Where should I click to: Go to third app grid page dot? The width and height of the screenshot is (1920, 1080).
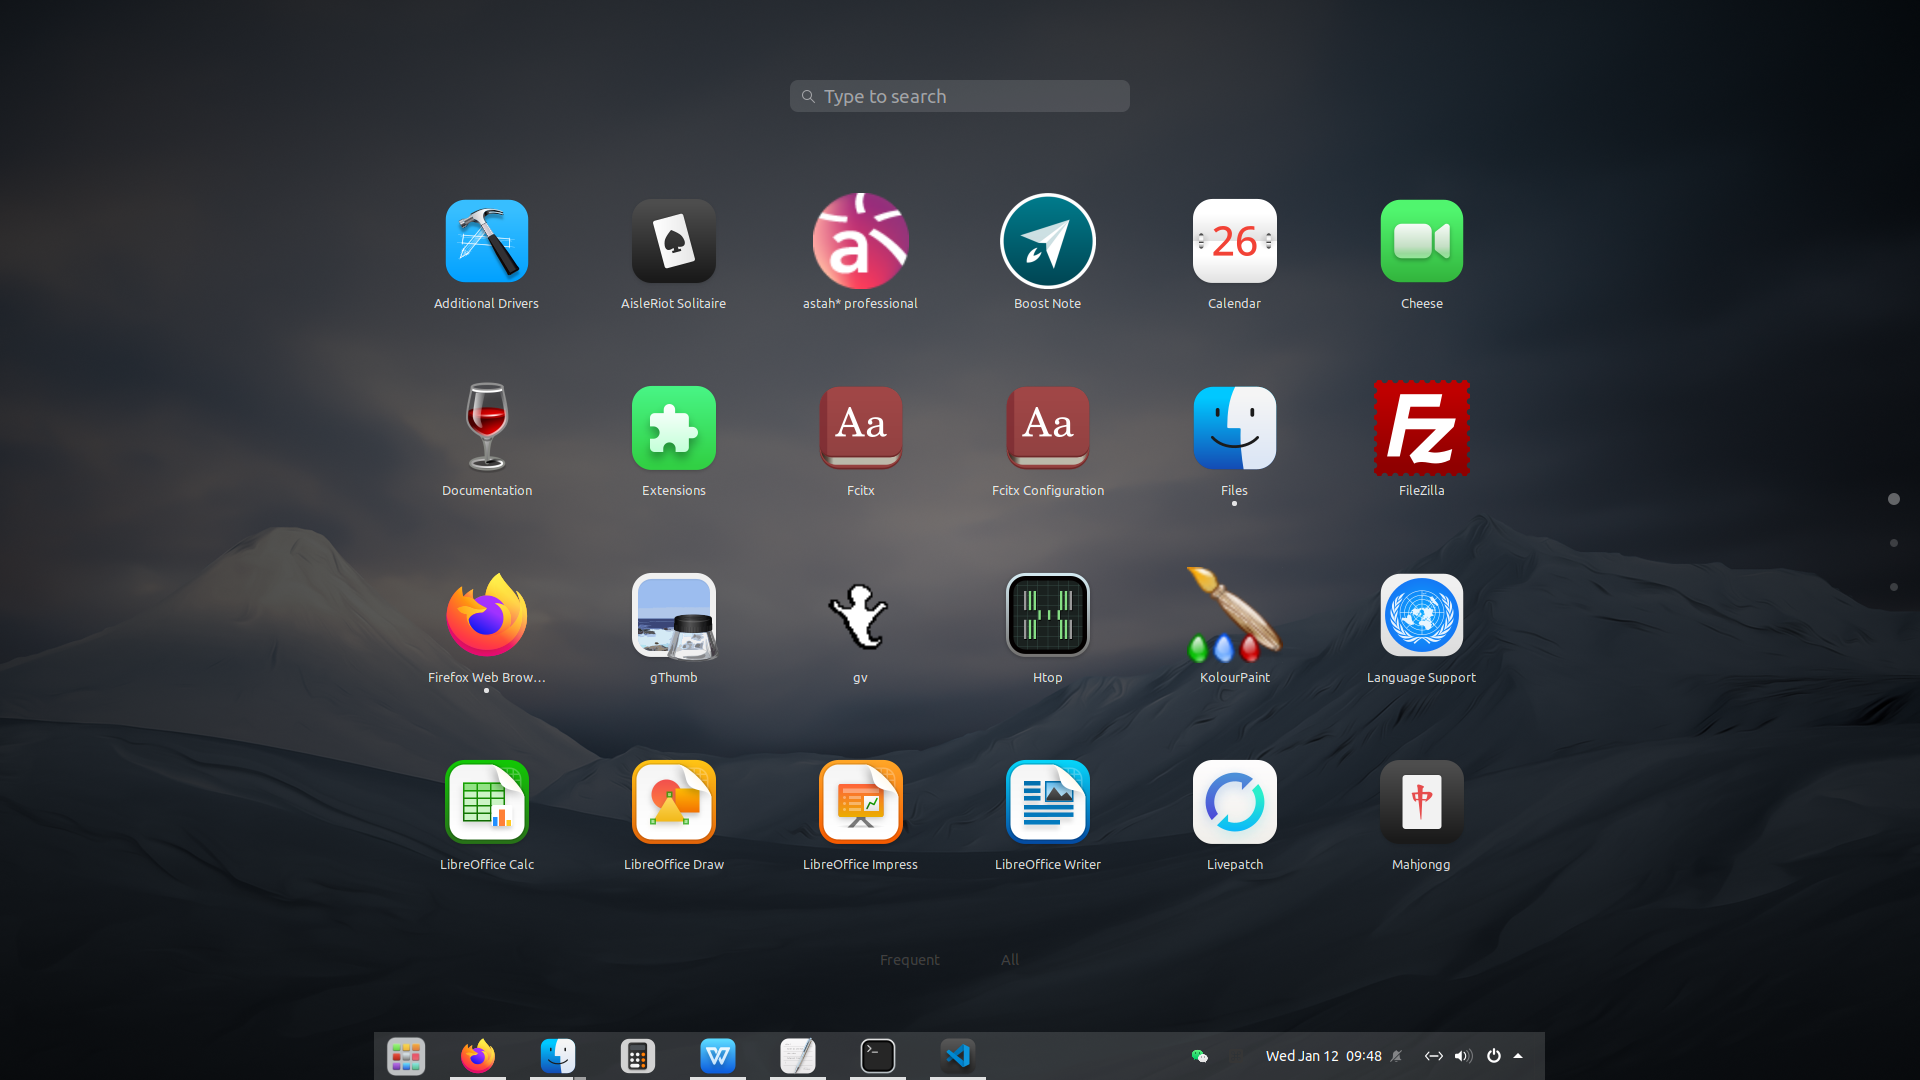pyautogui.click(x=1893, y=587)
